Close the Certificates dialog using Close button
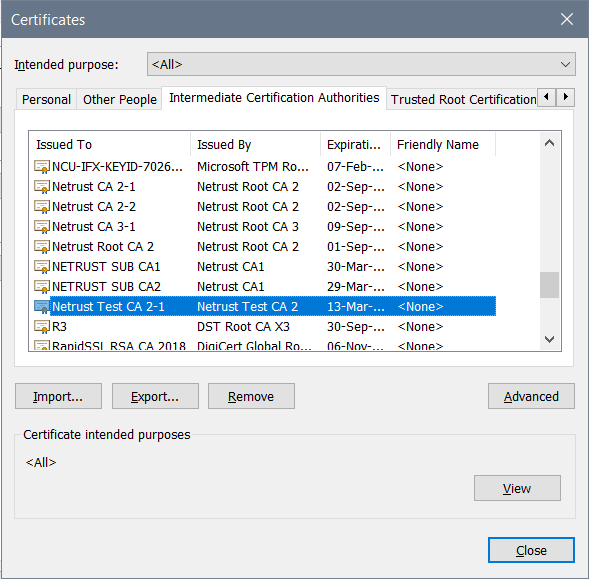This screenshot has width=589, height=579. (x=531, y=550)
